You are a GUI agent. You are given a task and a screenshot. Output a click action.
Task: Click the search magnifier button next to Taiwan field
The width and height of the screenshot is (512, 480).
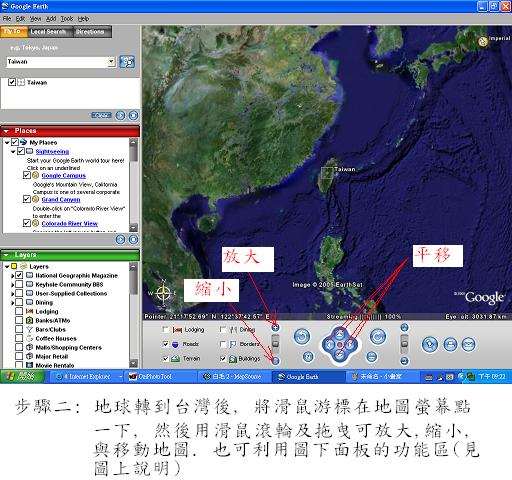click(x=127, y=62)
